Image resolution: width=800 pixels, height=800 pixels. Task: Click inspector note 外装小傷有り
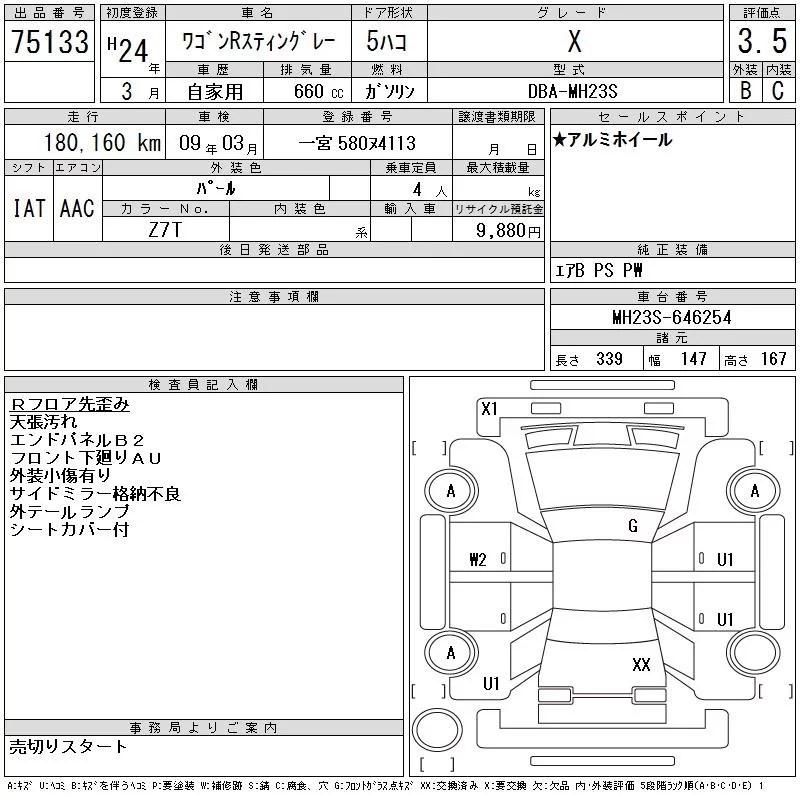coord(60,476)
